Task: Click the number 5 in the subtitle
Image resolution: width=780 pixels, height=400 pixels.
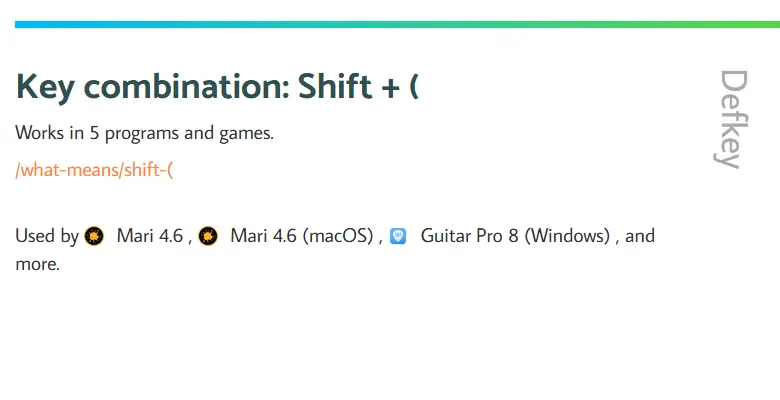Action: coord(94,133)
